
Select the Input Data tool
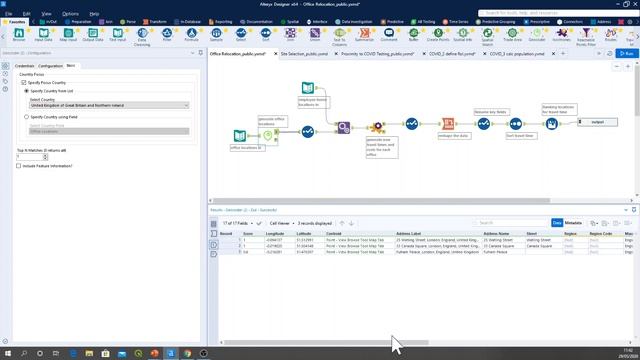point(43,34)
